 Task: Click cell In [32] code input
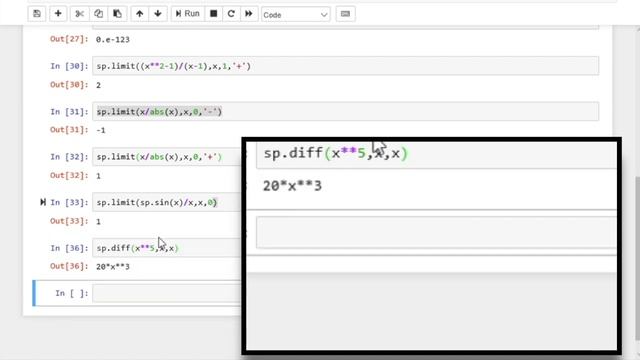point(167,157)
